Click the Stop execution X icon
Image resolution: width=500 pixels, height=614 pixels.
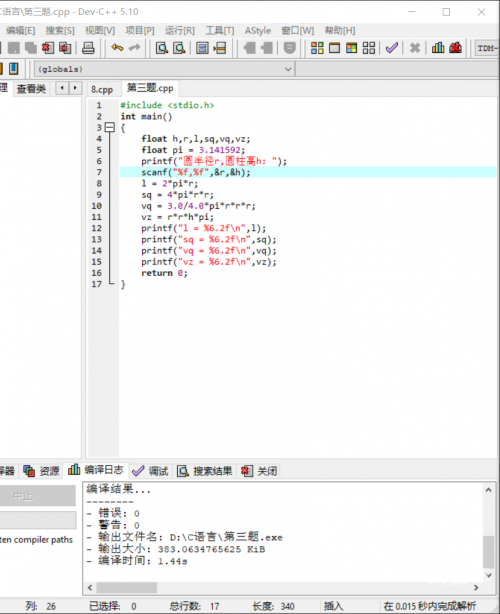pyautogui.click(x=415, y=48)
